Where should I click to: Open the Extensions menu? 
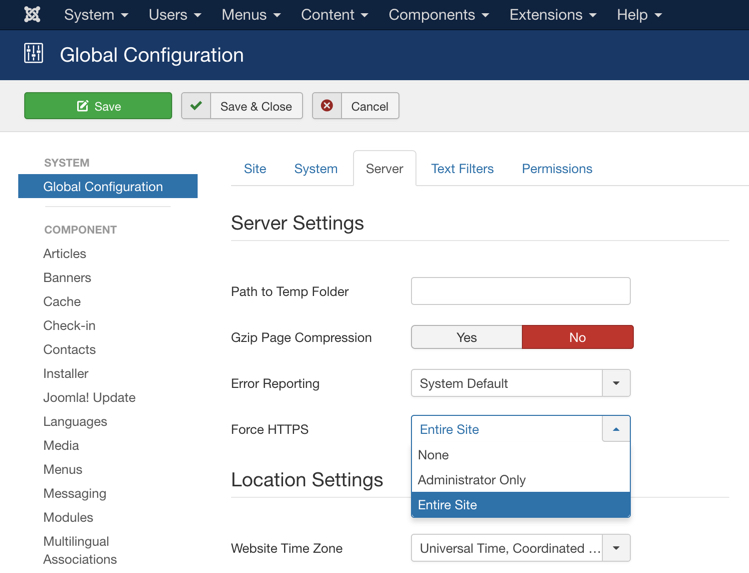(553, 15)
